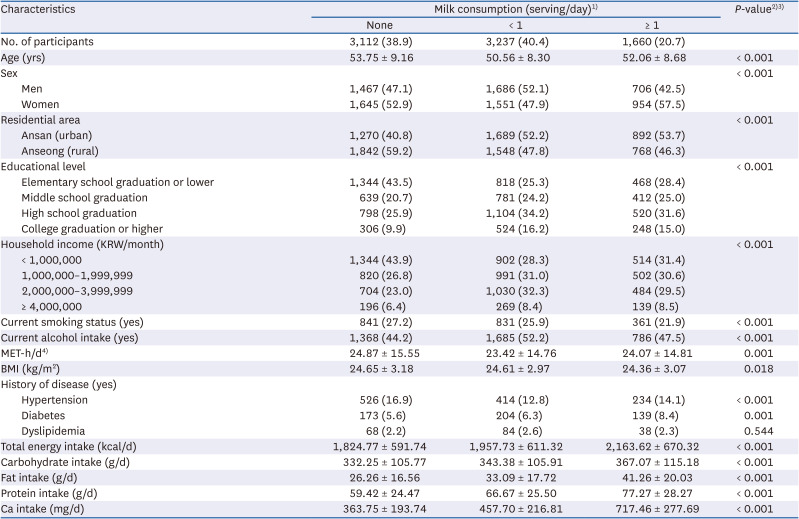Click the 'Middle school graduation' label

pyautogui.click(x=85, y=198)
